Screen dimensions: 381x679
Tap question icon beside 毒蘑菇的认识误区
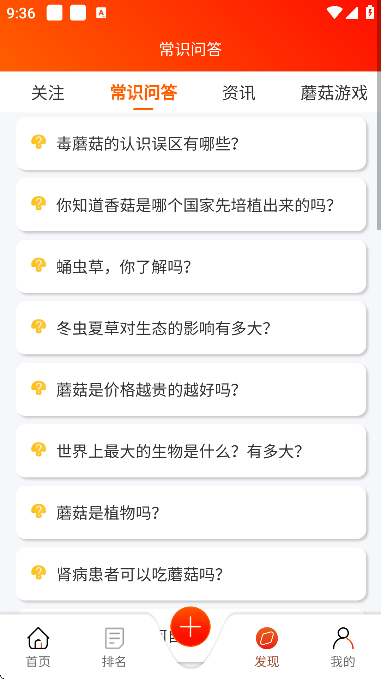tap(39, 142)
